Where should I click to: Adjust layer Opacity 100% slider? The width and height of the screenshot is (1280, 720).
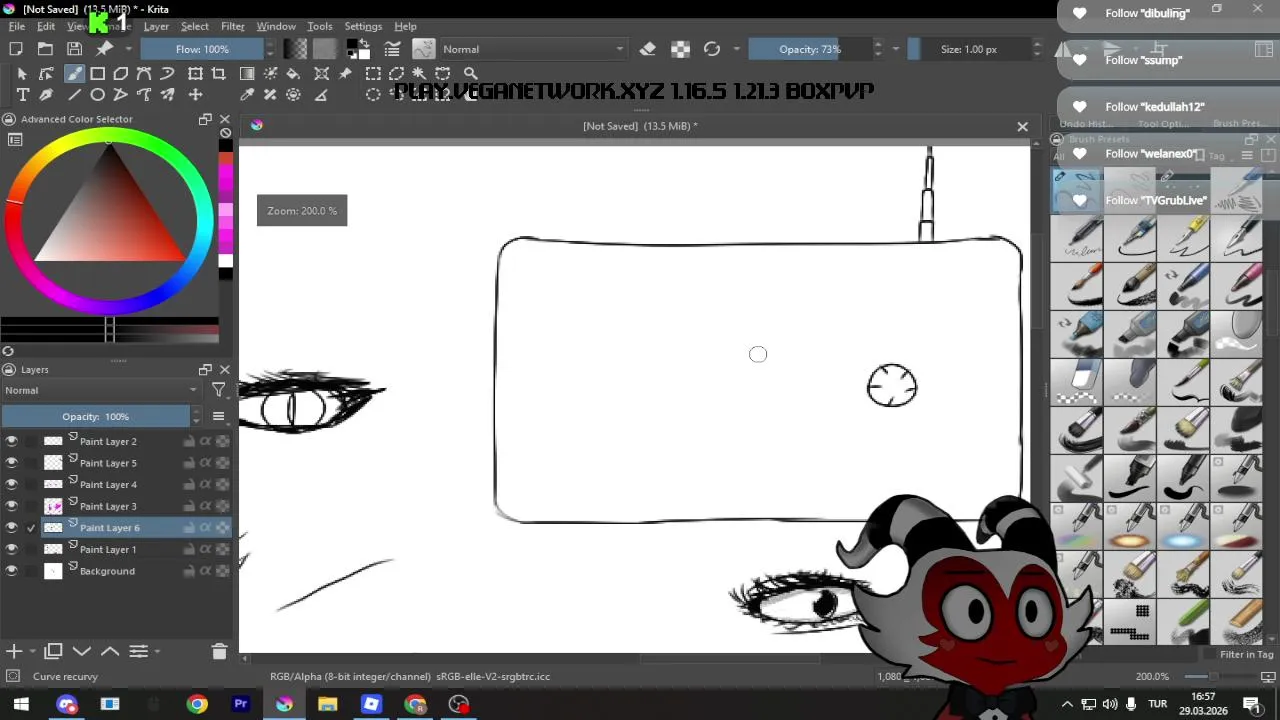pyautogui.click(x=96, y=416)
